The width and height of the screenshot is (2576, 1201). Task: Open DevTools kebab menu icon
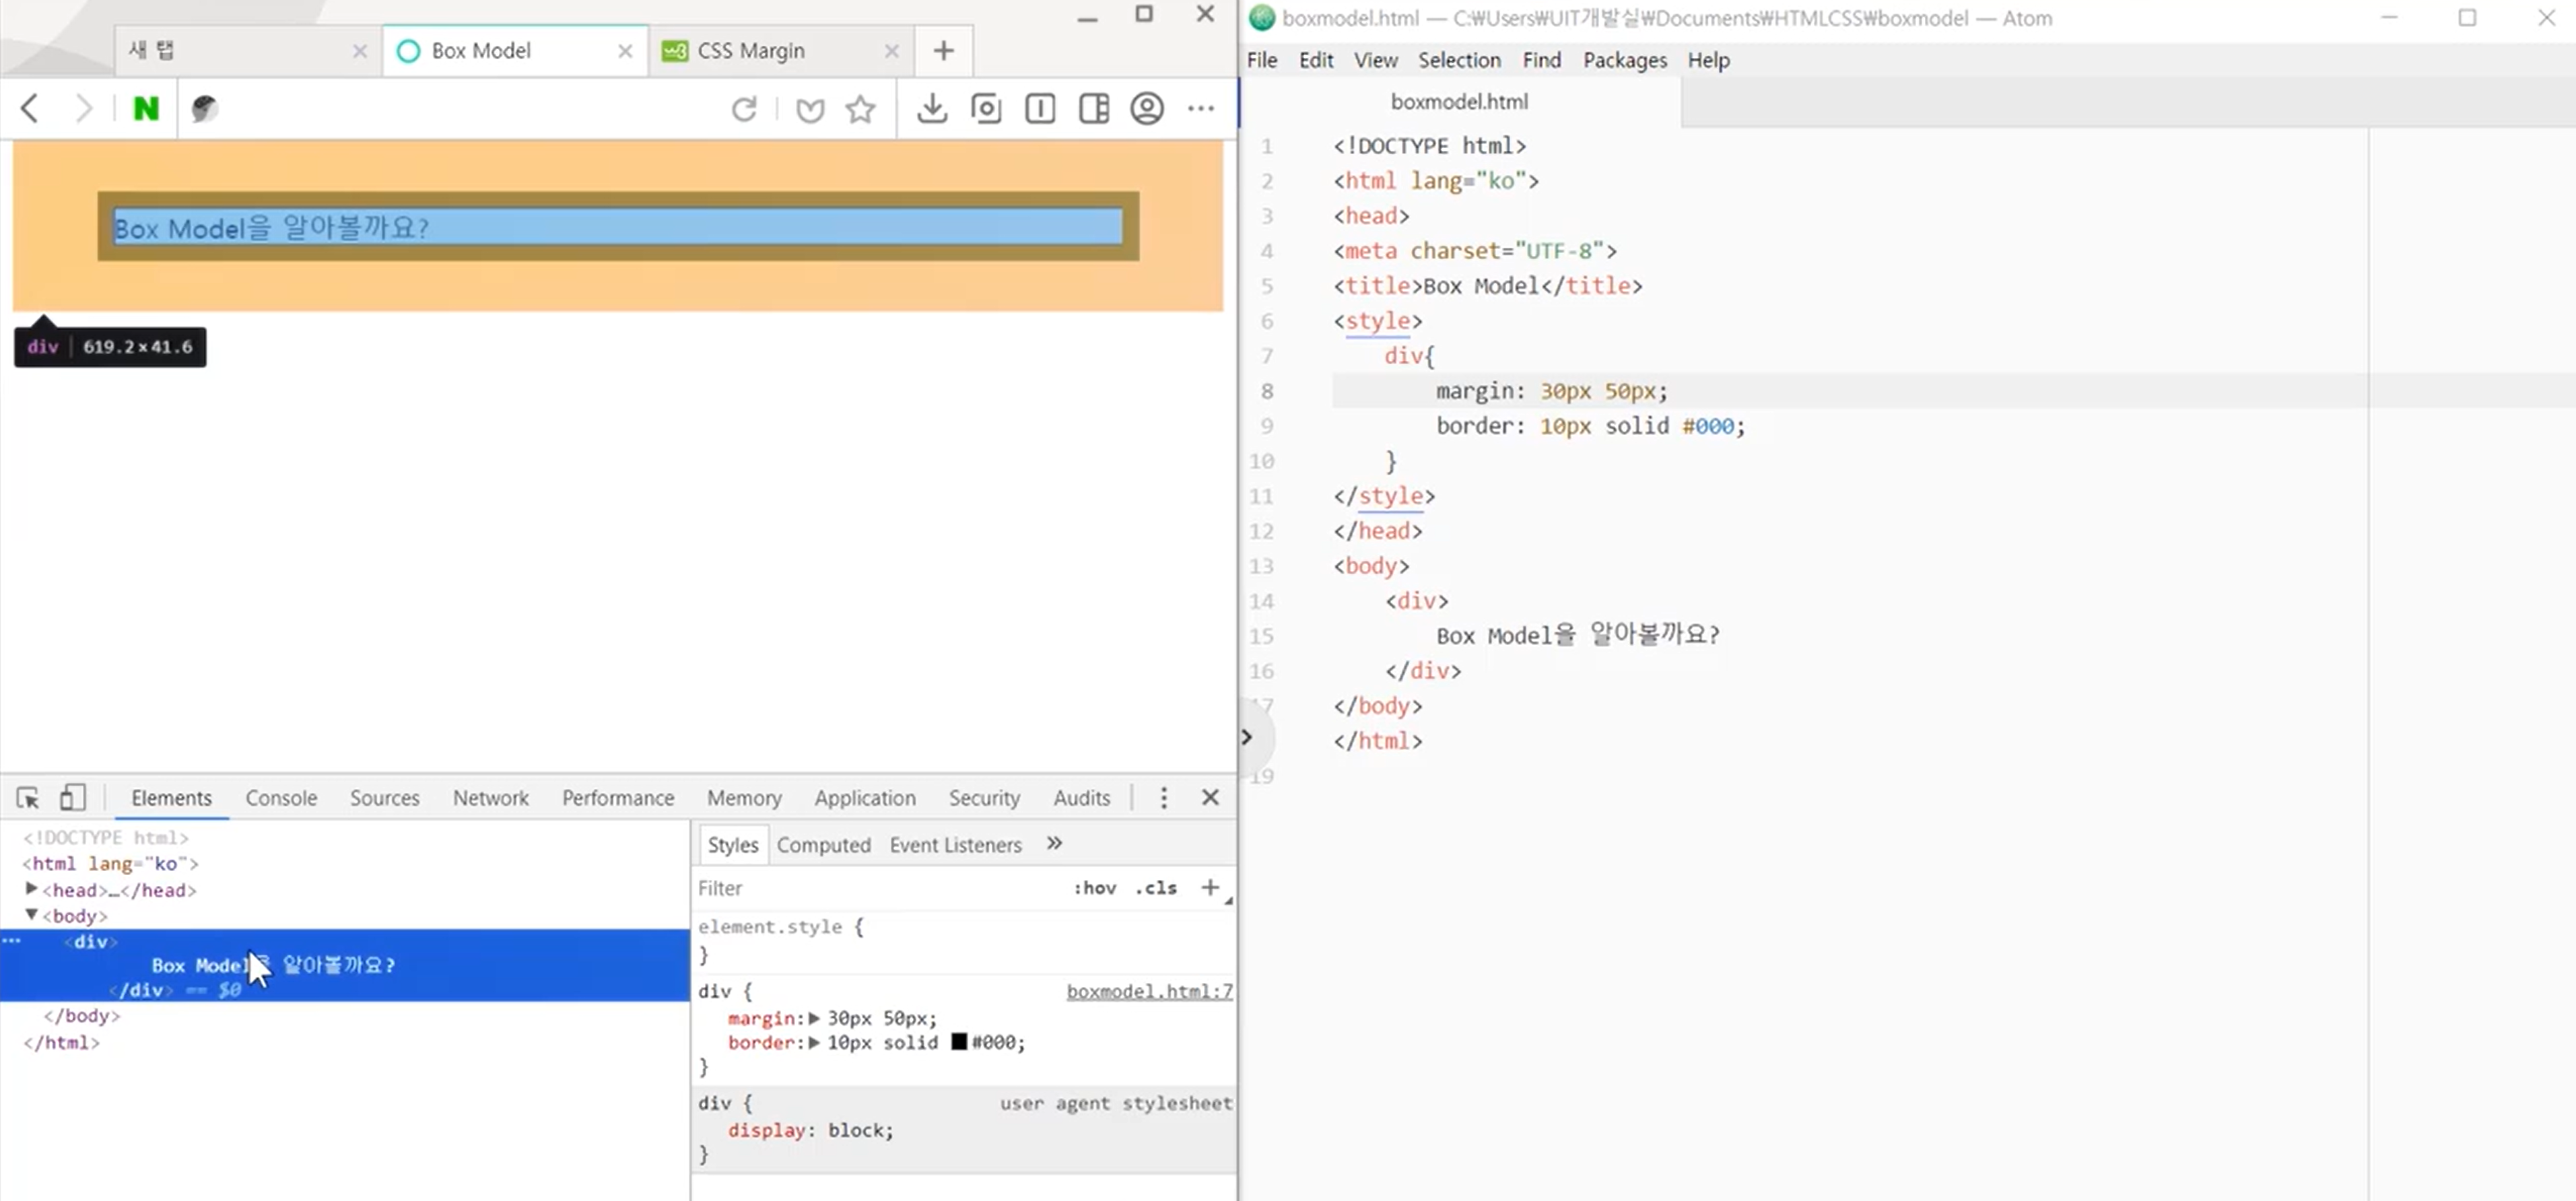pyautogui.click(x=1163, y=798)
